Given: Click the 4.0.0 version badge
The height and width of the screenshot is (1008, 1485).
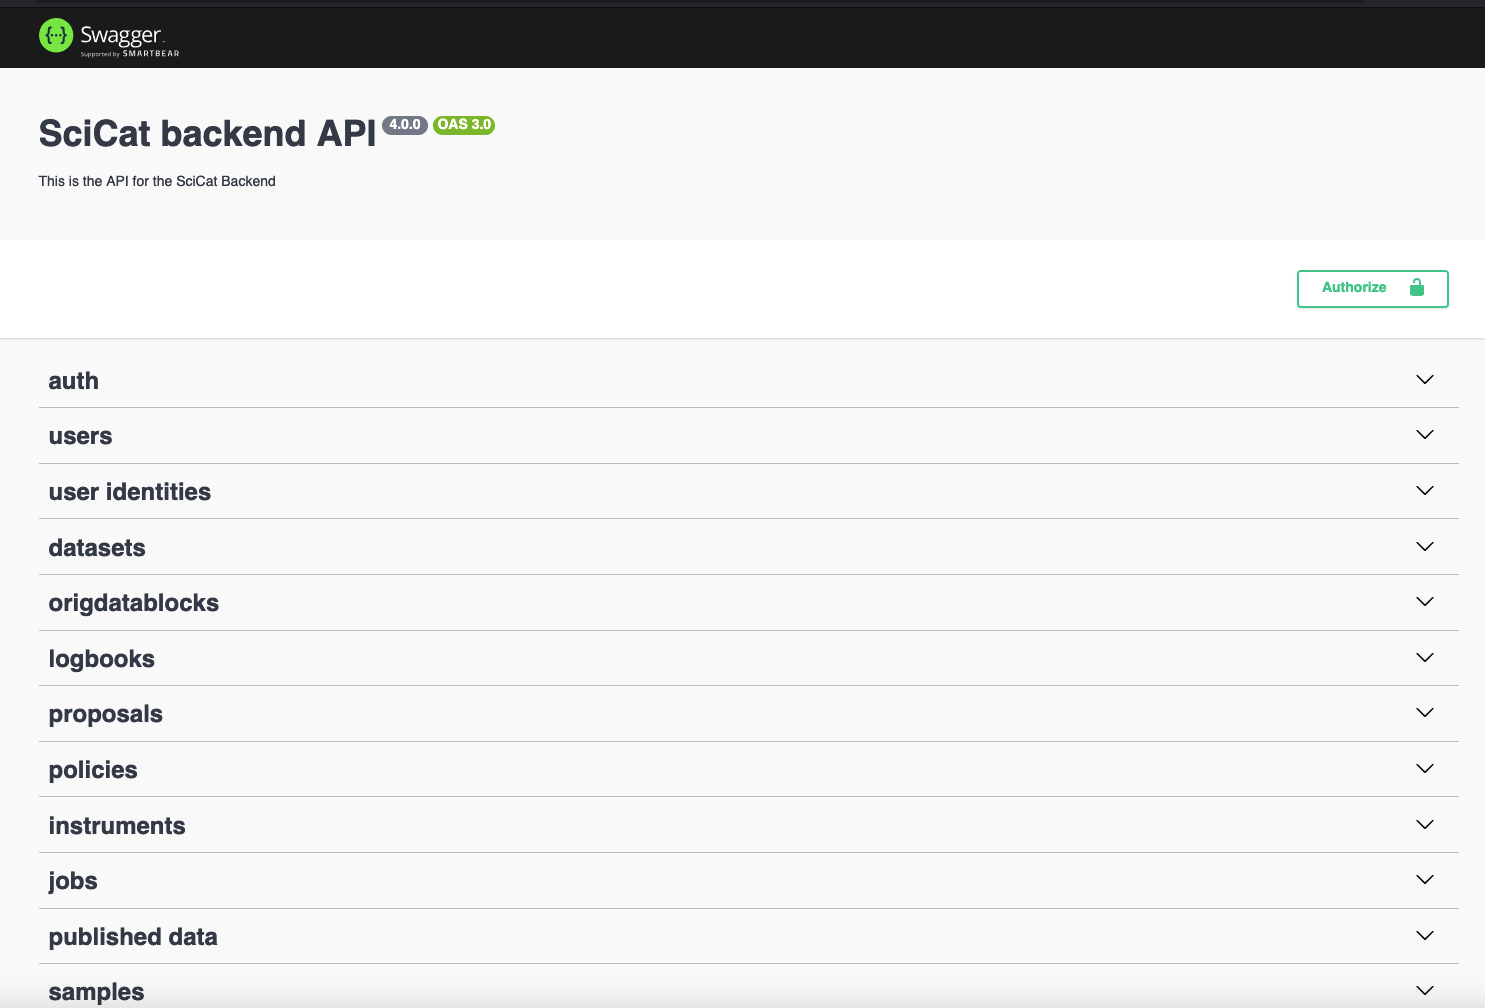Looking at the screenshot, I should [405, 125].
